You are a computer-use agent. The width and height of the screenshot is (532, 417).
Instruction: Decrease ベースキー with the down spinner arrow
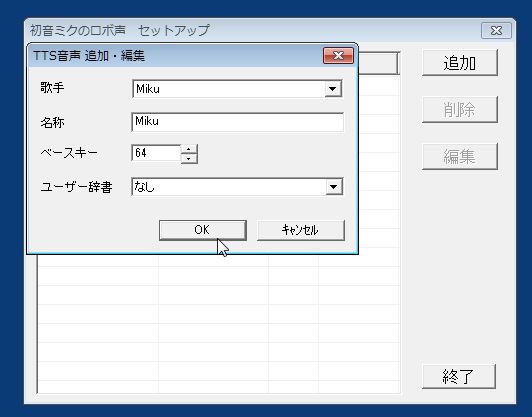(189, 158)
